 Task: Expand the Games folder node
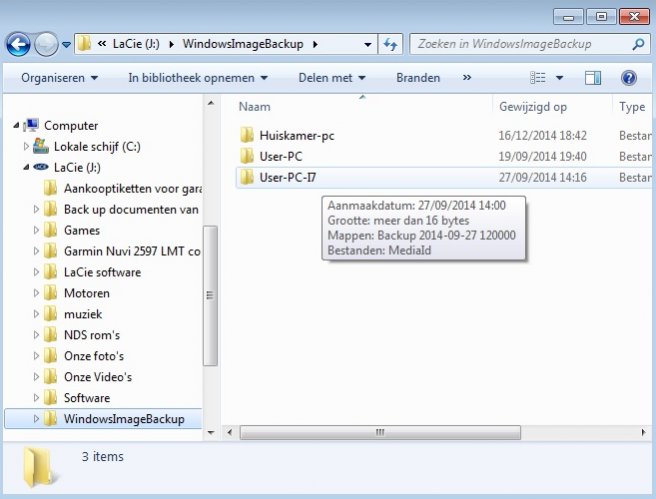36,230
